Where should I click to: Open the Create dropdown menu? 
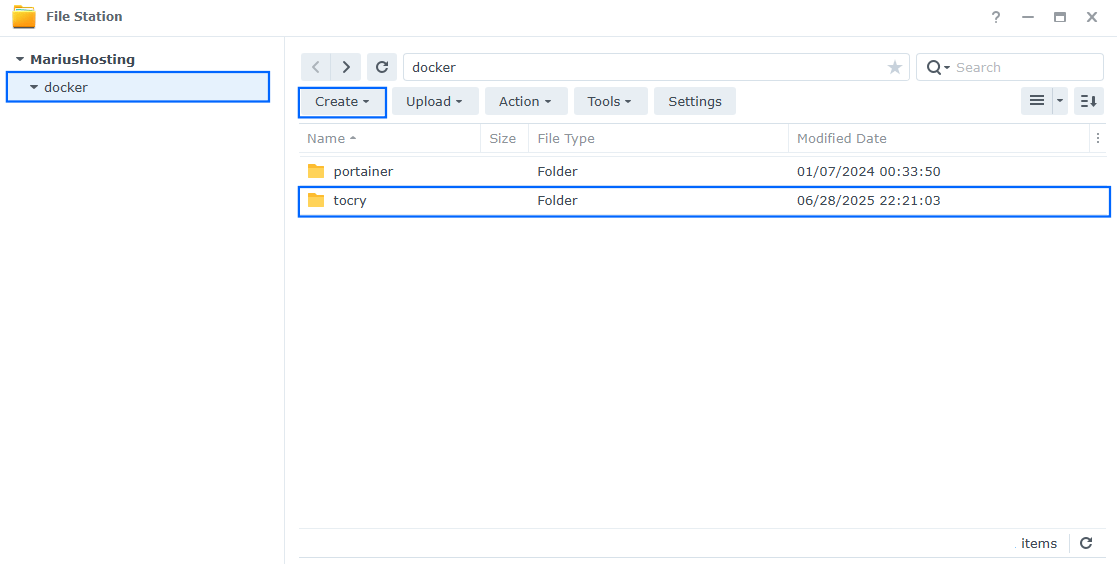(342, 101)
